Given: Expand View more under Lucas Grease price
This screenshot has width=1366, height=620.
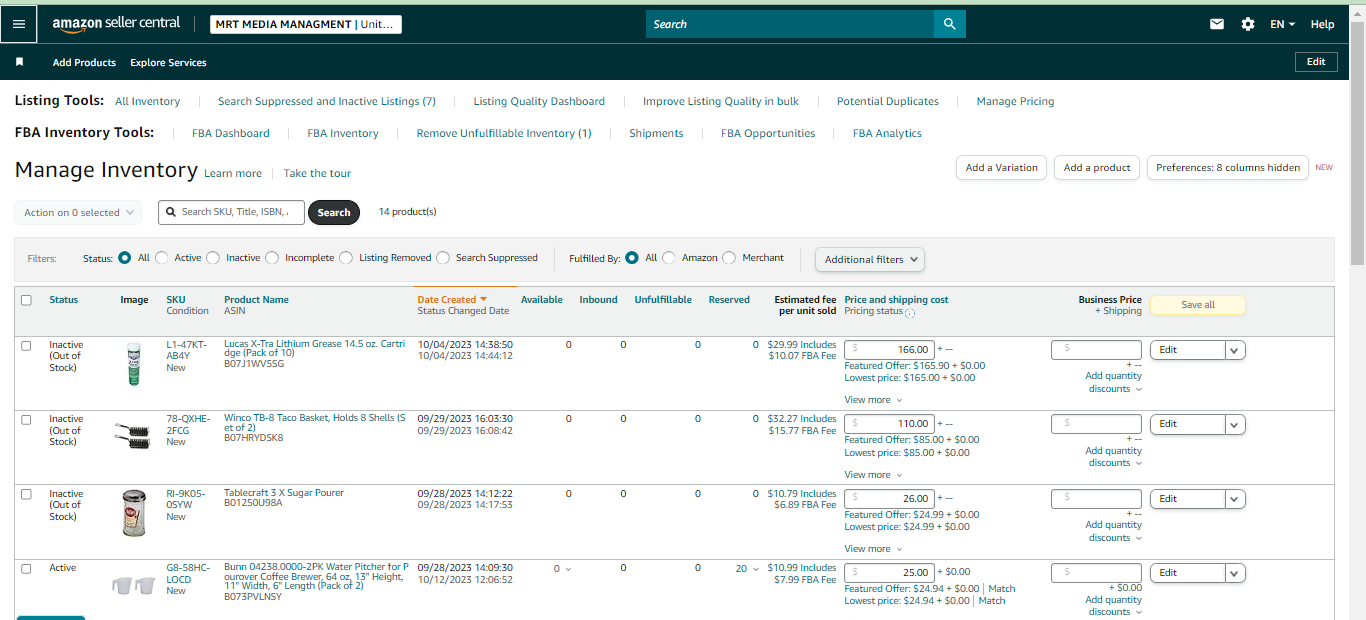Looking at the screenshot, I should coord(873,400).
